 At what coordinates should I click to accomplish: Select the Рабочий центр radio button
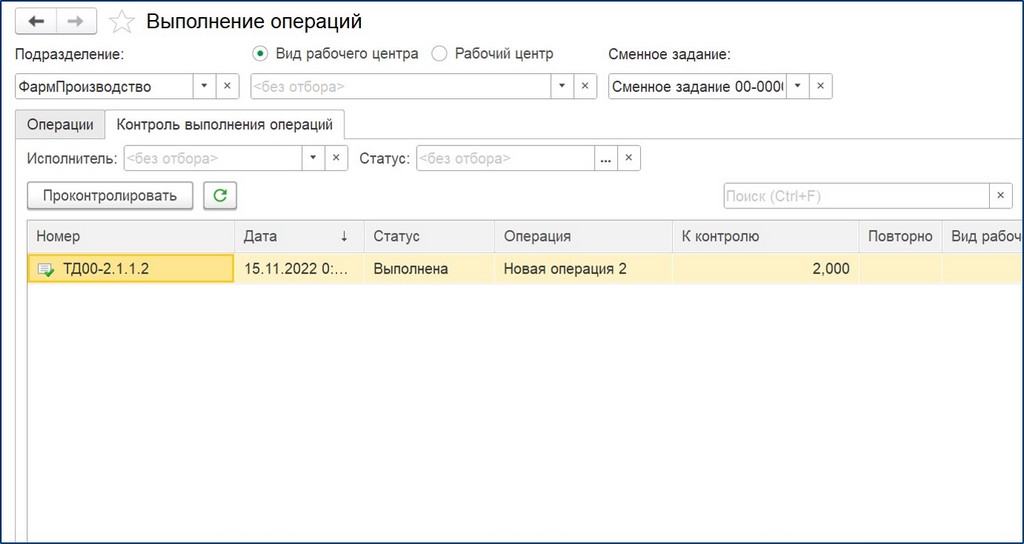(440, 54)
